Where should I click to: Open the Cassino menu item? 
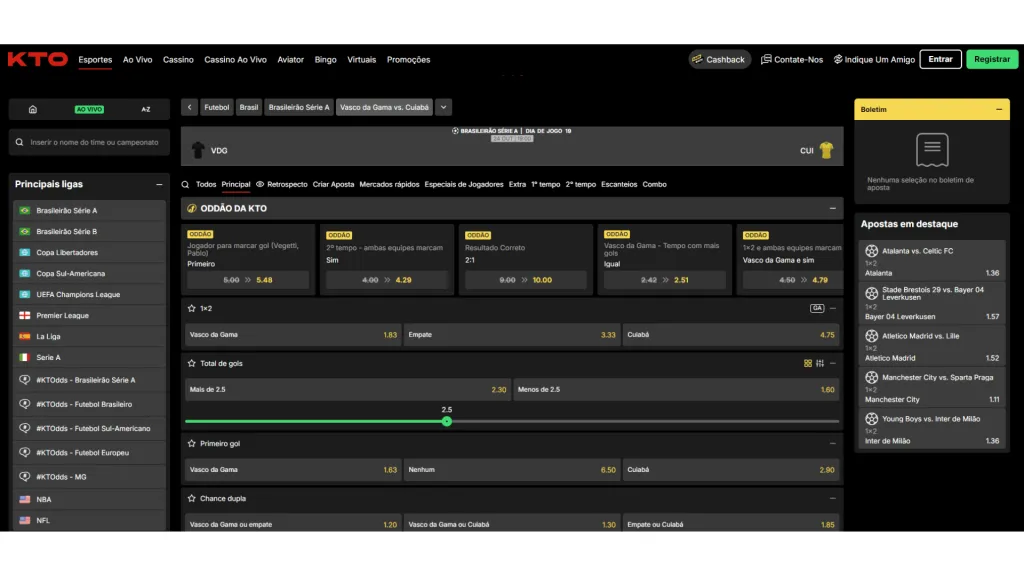(178, 59)
